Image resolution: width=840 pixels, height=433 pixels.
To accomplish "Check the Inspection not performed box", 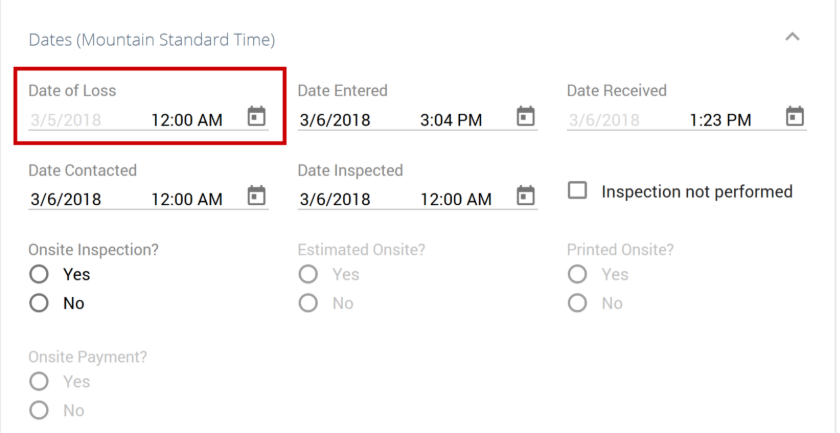I will (577, 191).
